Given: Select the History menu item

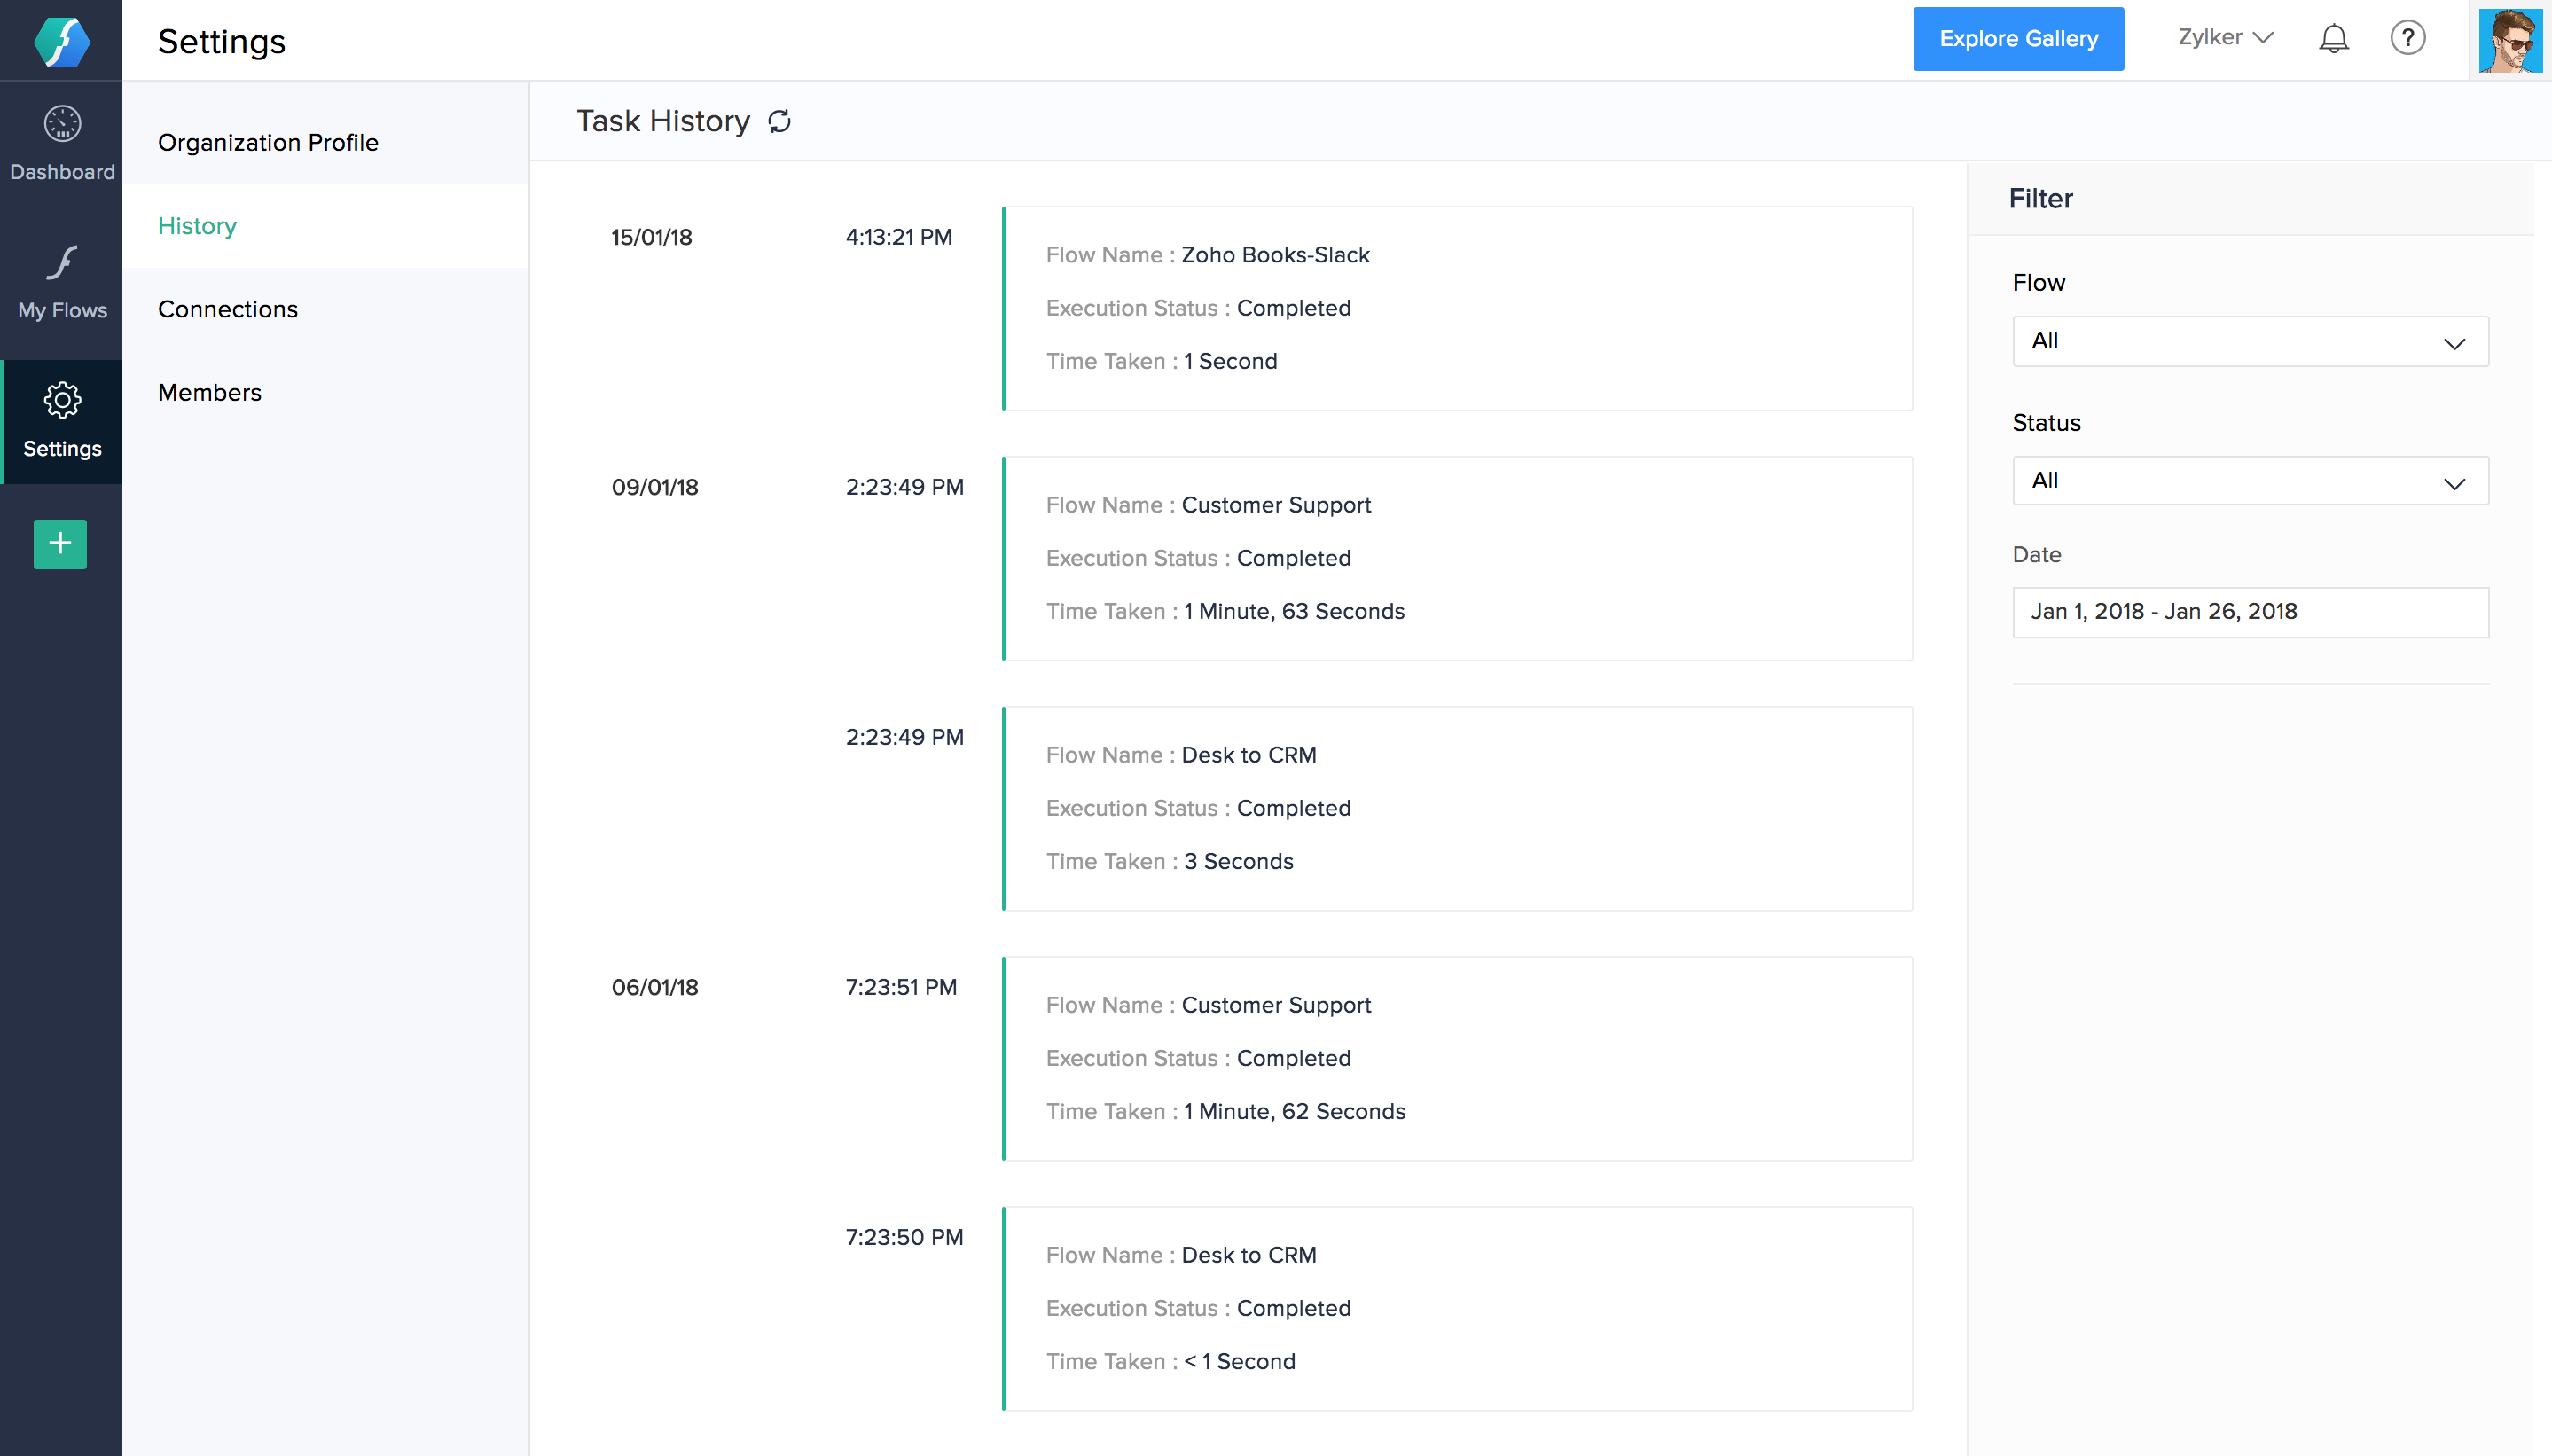Looking at the screenshot, I should [x=198, y=226].
